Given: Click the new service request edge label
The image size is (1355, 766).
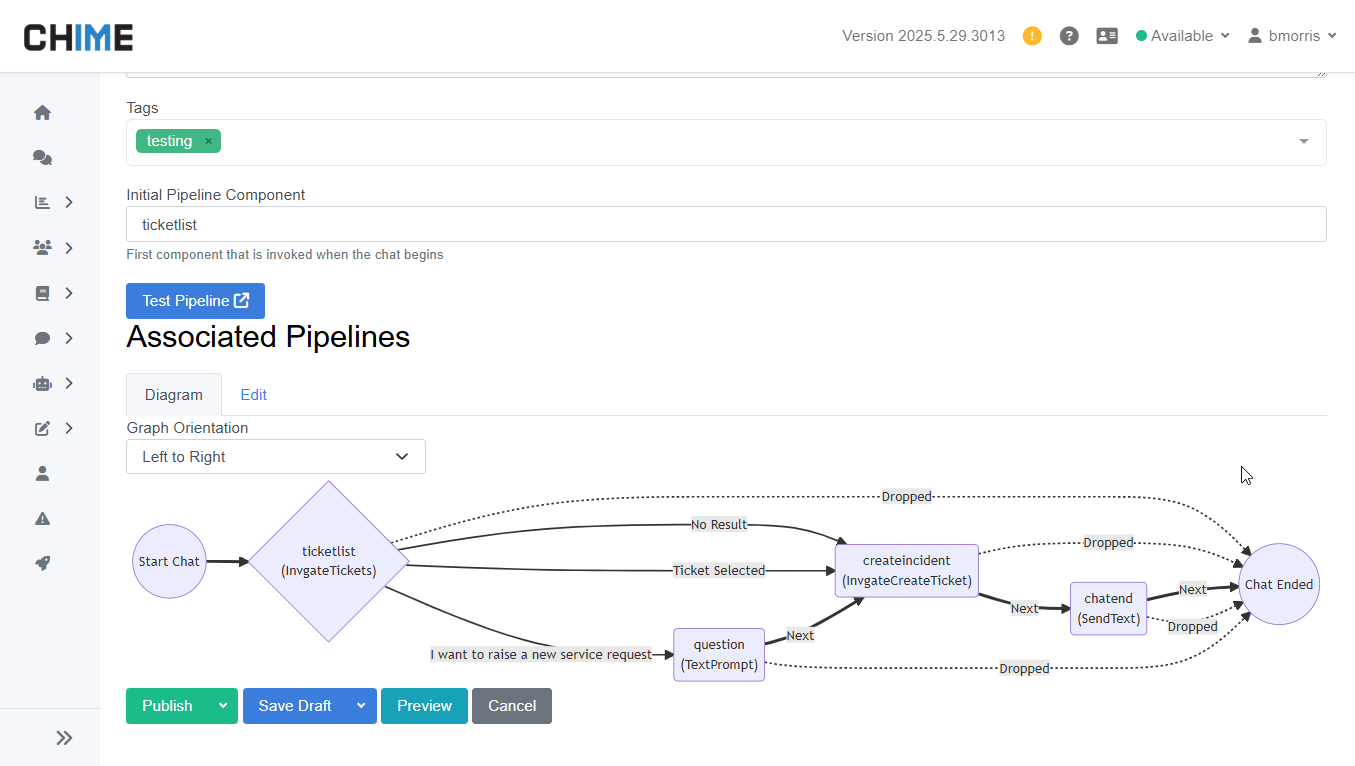Looking at the screenshot, I should click(541, 655).
